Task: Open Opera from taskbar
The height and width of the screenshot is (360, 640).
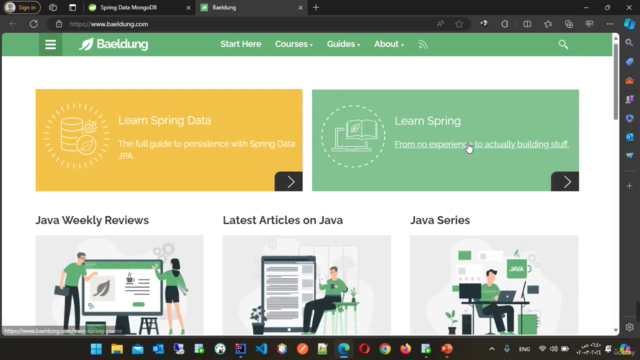Action: point(364,349)
